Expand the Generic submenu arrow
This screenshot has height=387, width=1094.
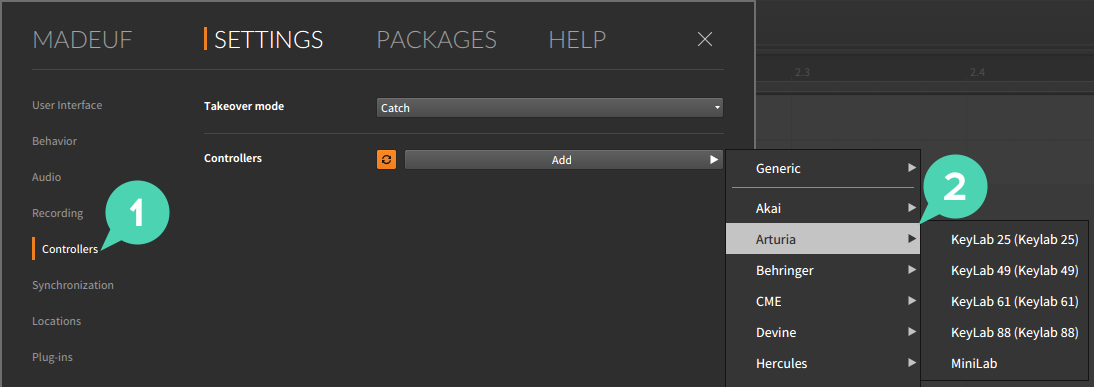point(911,168)
